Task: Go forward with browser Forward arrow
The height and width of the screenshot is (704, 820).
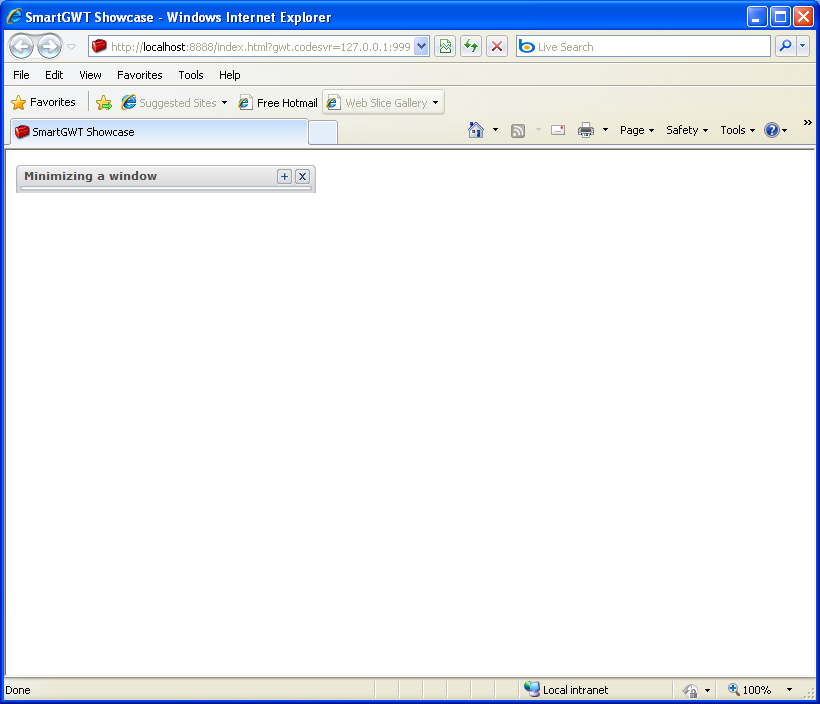Action: point(50,47)
